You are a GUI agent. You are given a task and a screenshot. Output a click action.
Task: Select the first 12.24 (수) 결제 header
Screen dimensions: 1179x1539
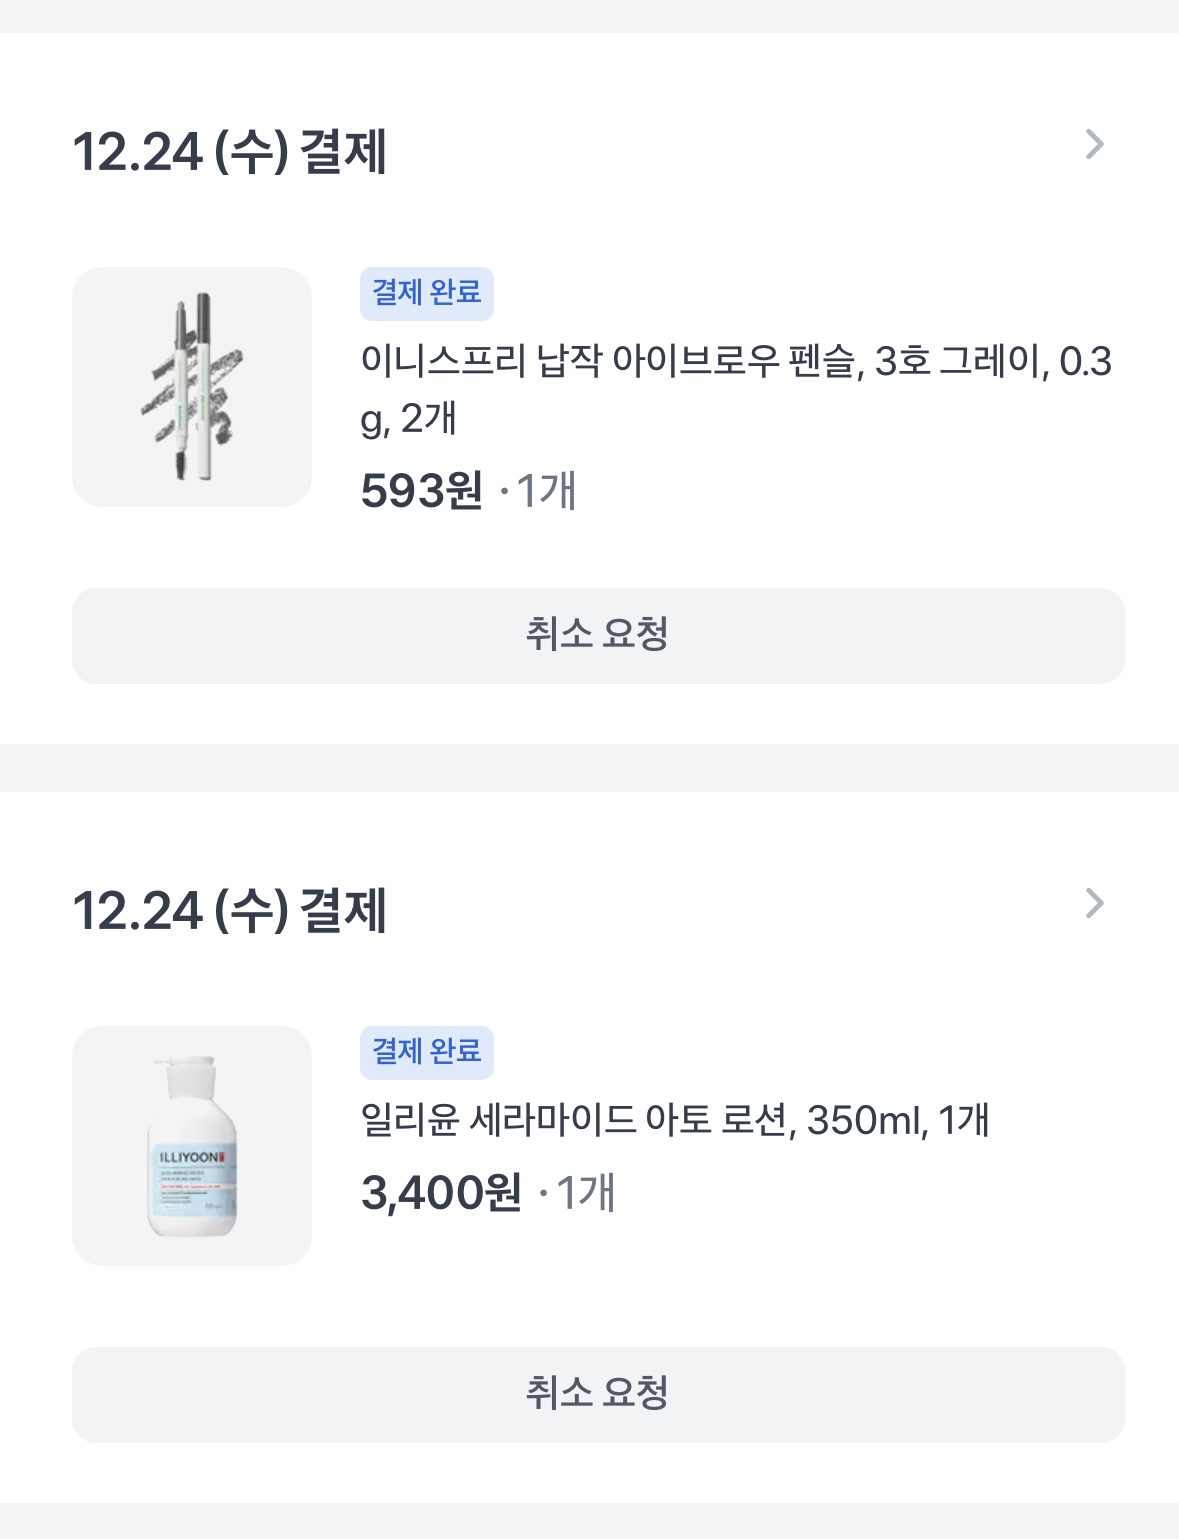click(x=230, y=152)
